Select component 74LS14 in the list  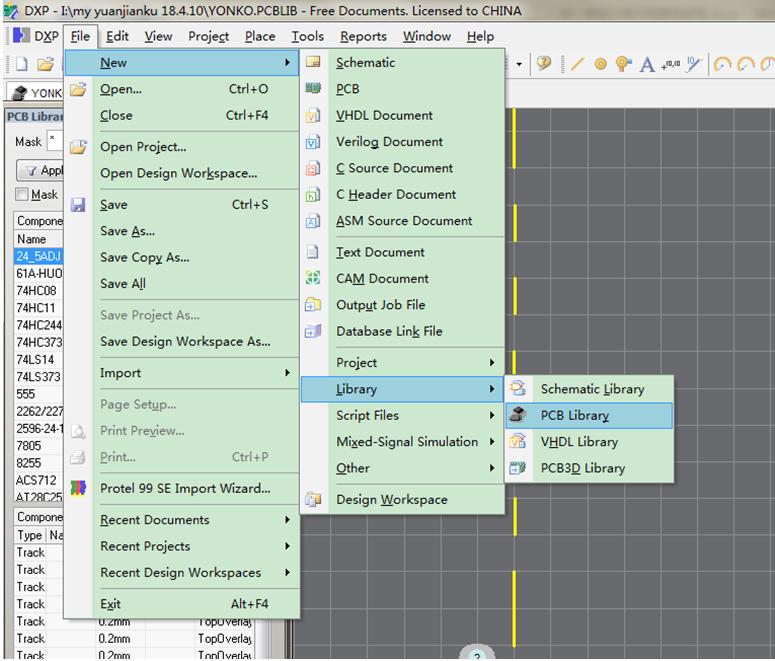click(39, 359)
